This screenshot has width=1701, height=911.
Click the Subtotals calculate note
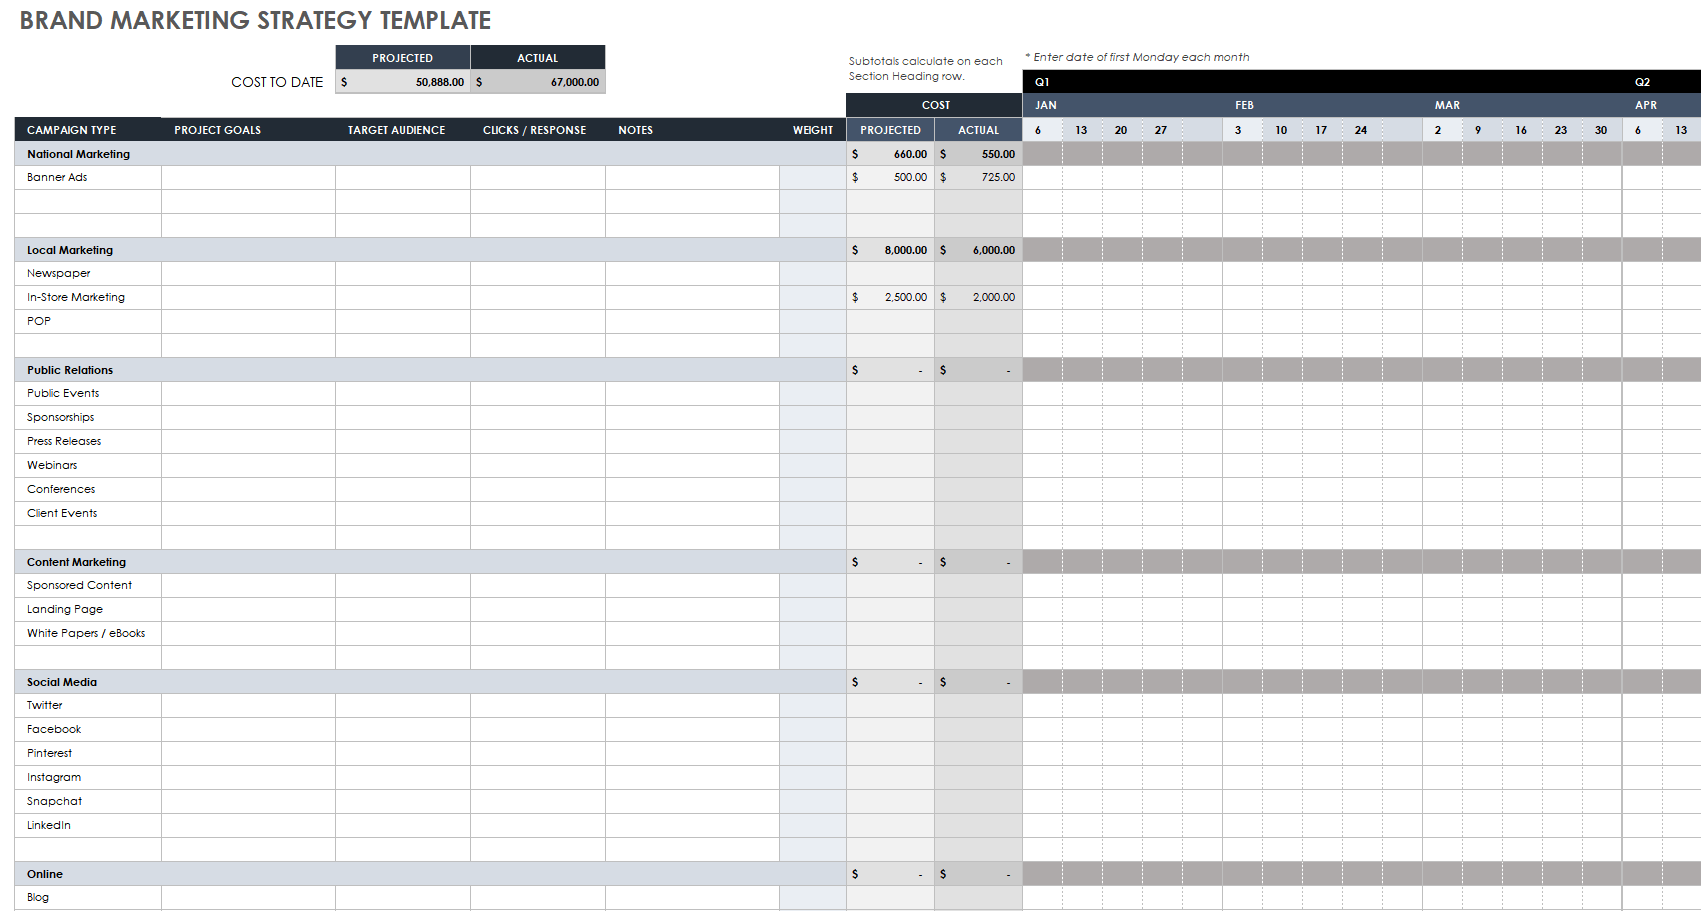926,68
